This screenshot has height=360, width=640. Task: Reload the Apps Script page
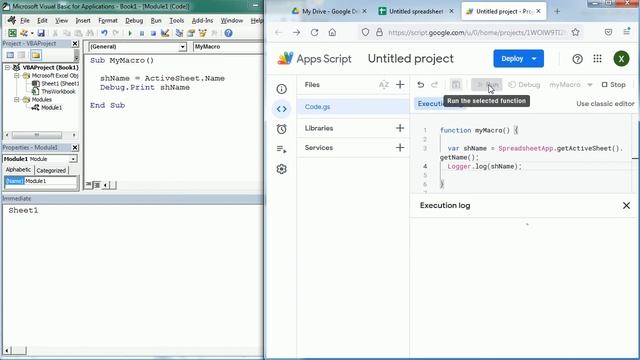(314, 32)
